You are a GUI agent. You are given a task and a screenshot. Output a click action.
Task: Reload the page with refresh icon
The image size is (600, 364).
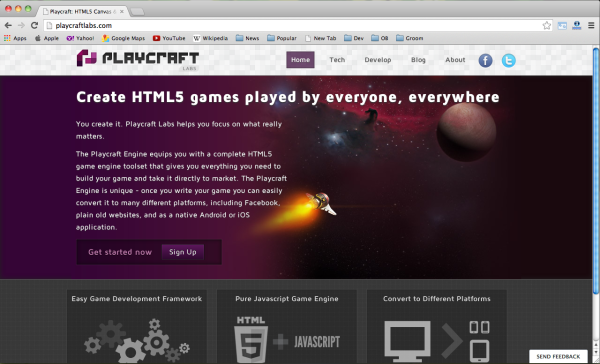[34, 25]
